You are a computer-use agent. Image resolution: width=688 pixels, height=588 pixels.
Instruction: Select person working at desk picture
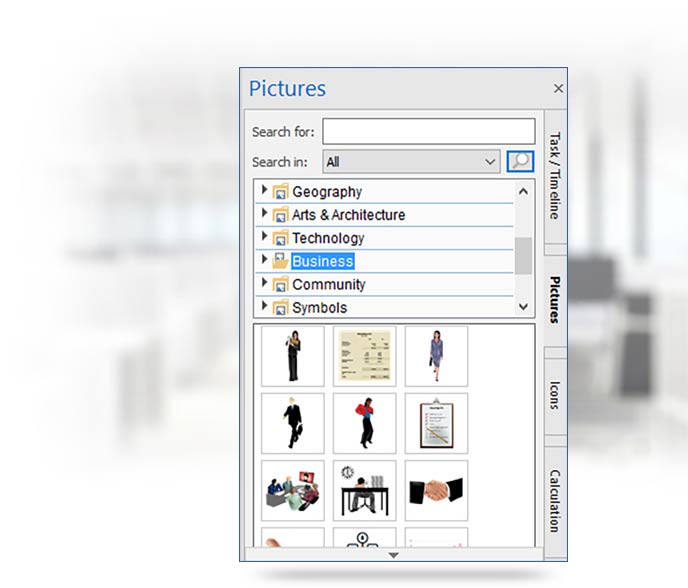point(365,490)
